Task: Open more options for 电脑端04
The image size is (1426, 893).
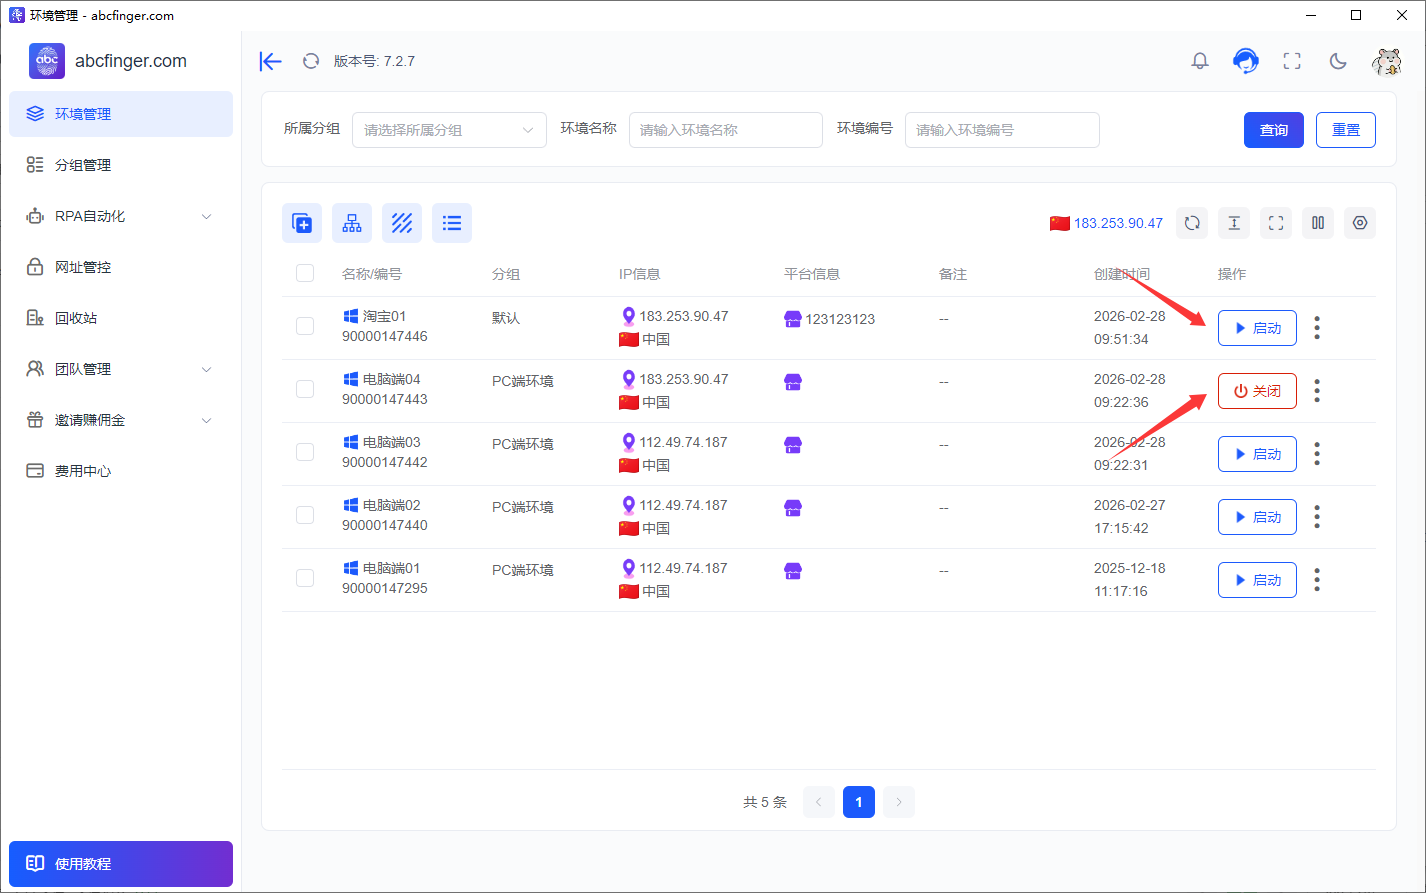Action: (1317, 391)
